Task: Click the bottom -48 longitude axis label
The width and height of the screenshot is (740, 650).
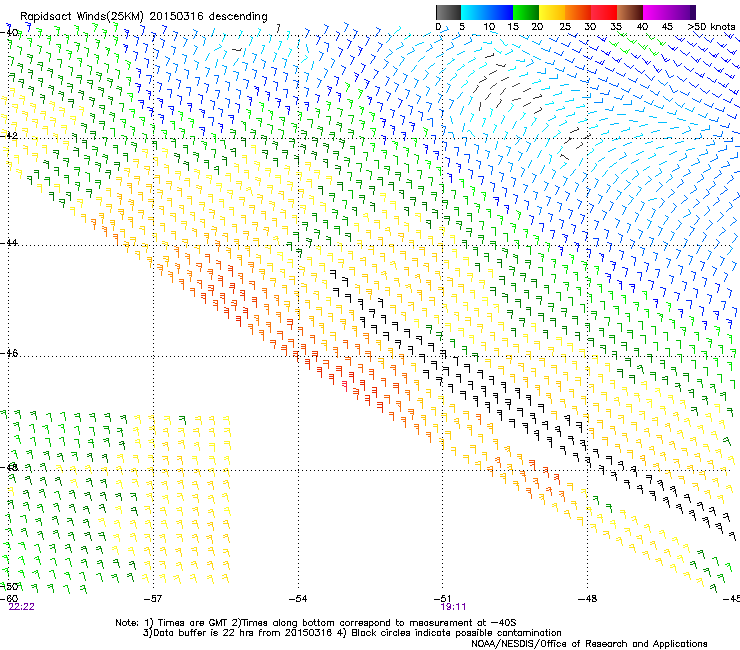Action: (x=588, y=599)
